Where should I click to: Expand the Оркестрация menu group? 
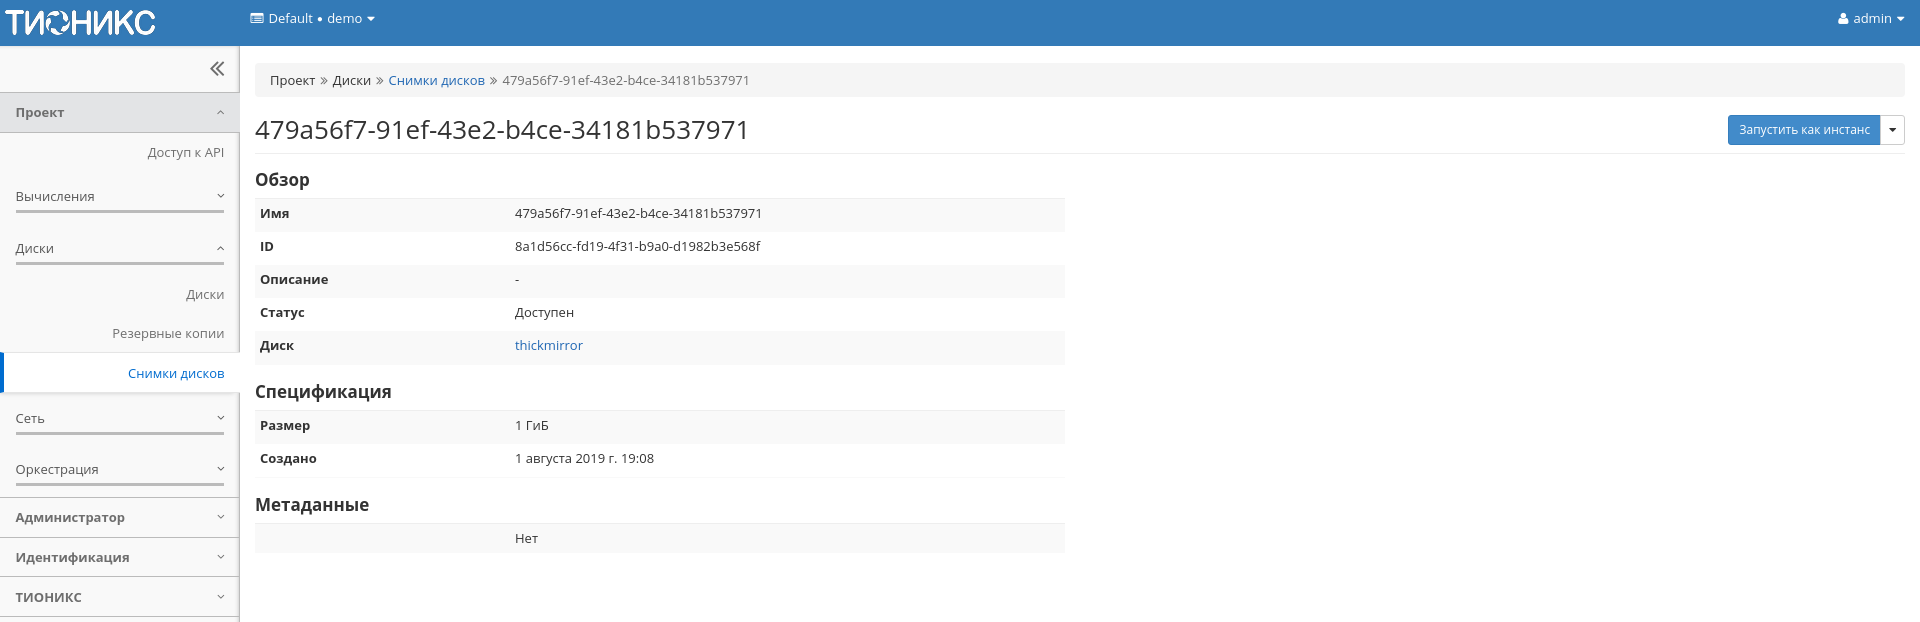[x=119, y=470]
